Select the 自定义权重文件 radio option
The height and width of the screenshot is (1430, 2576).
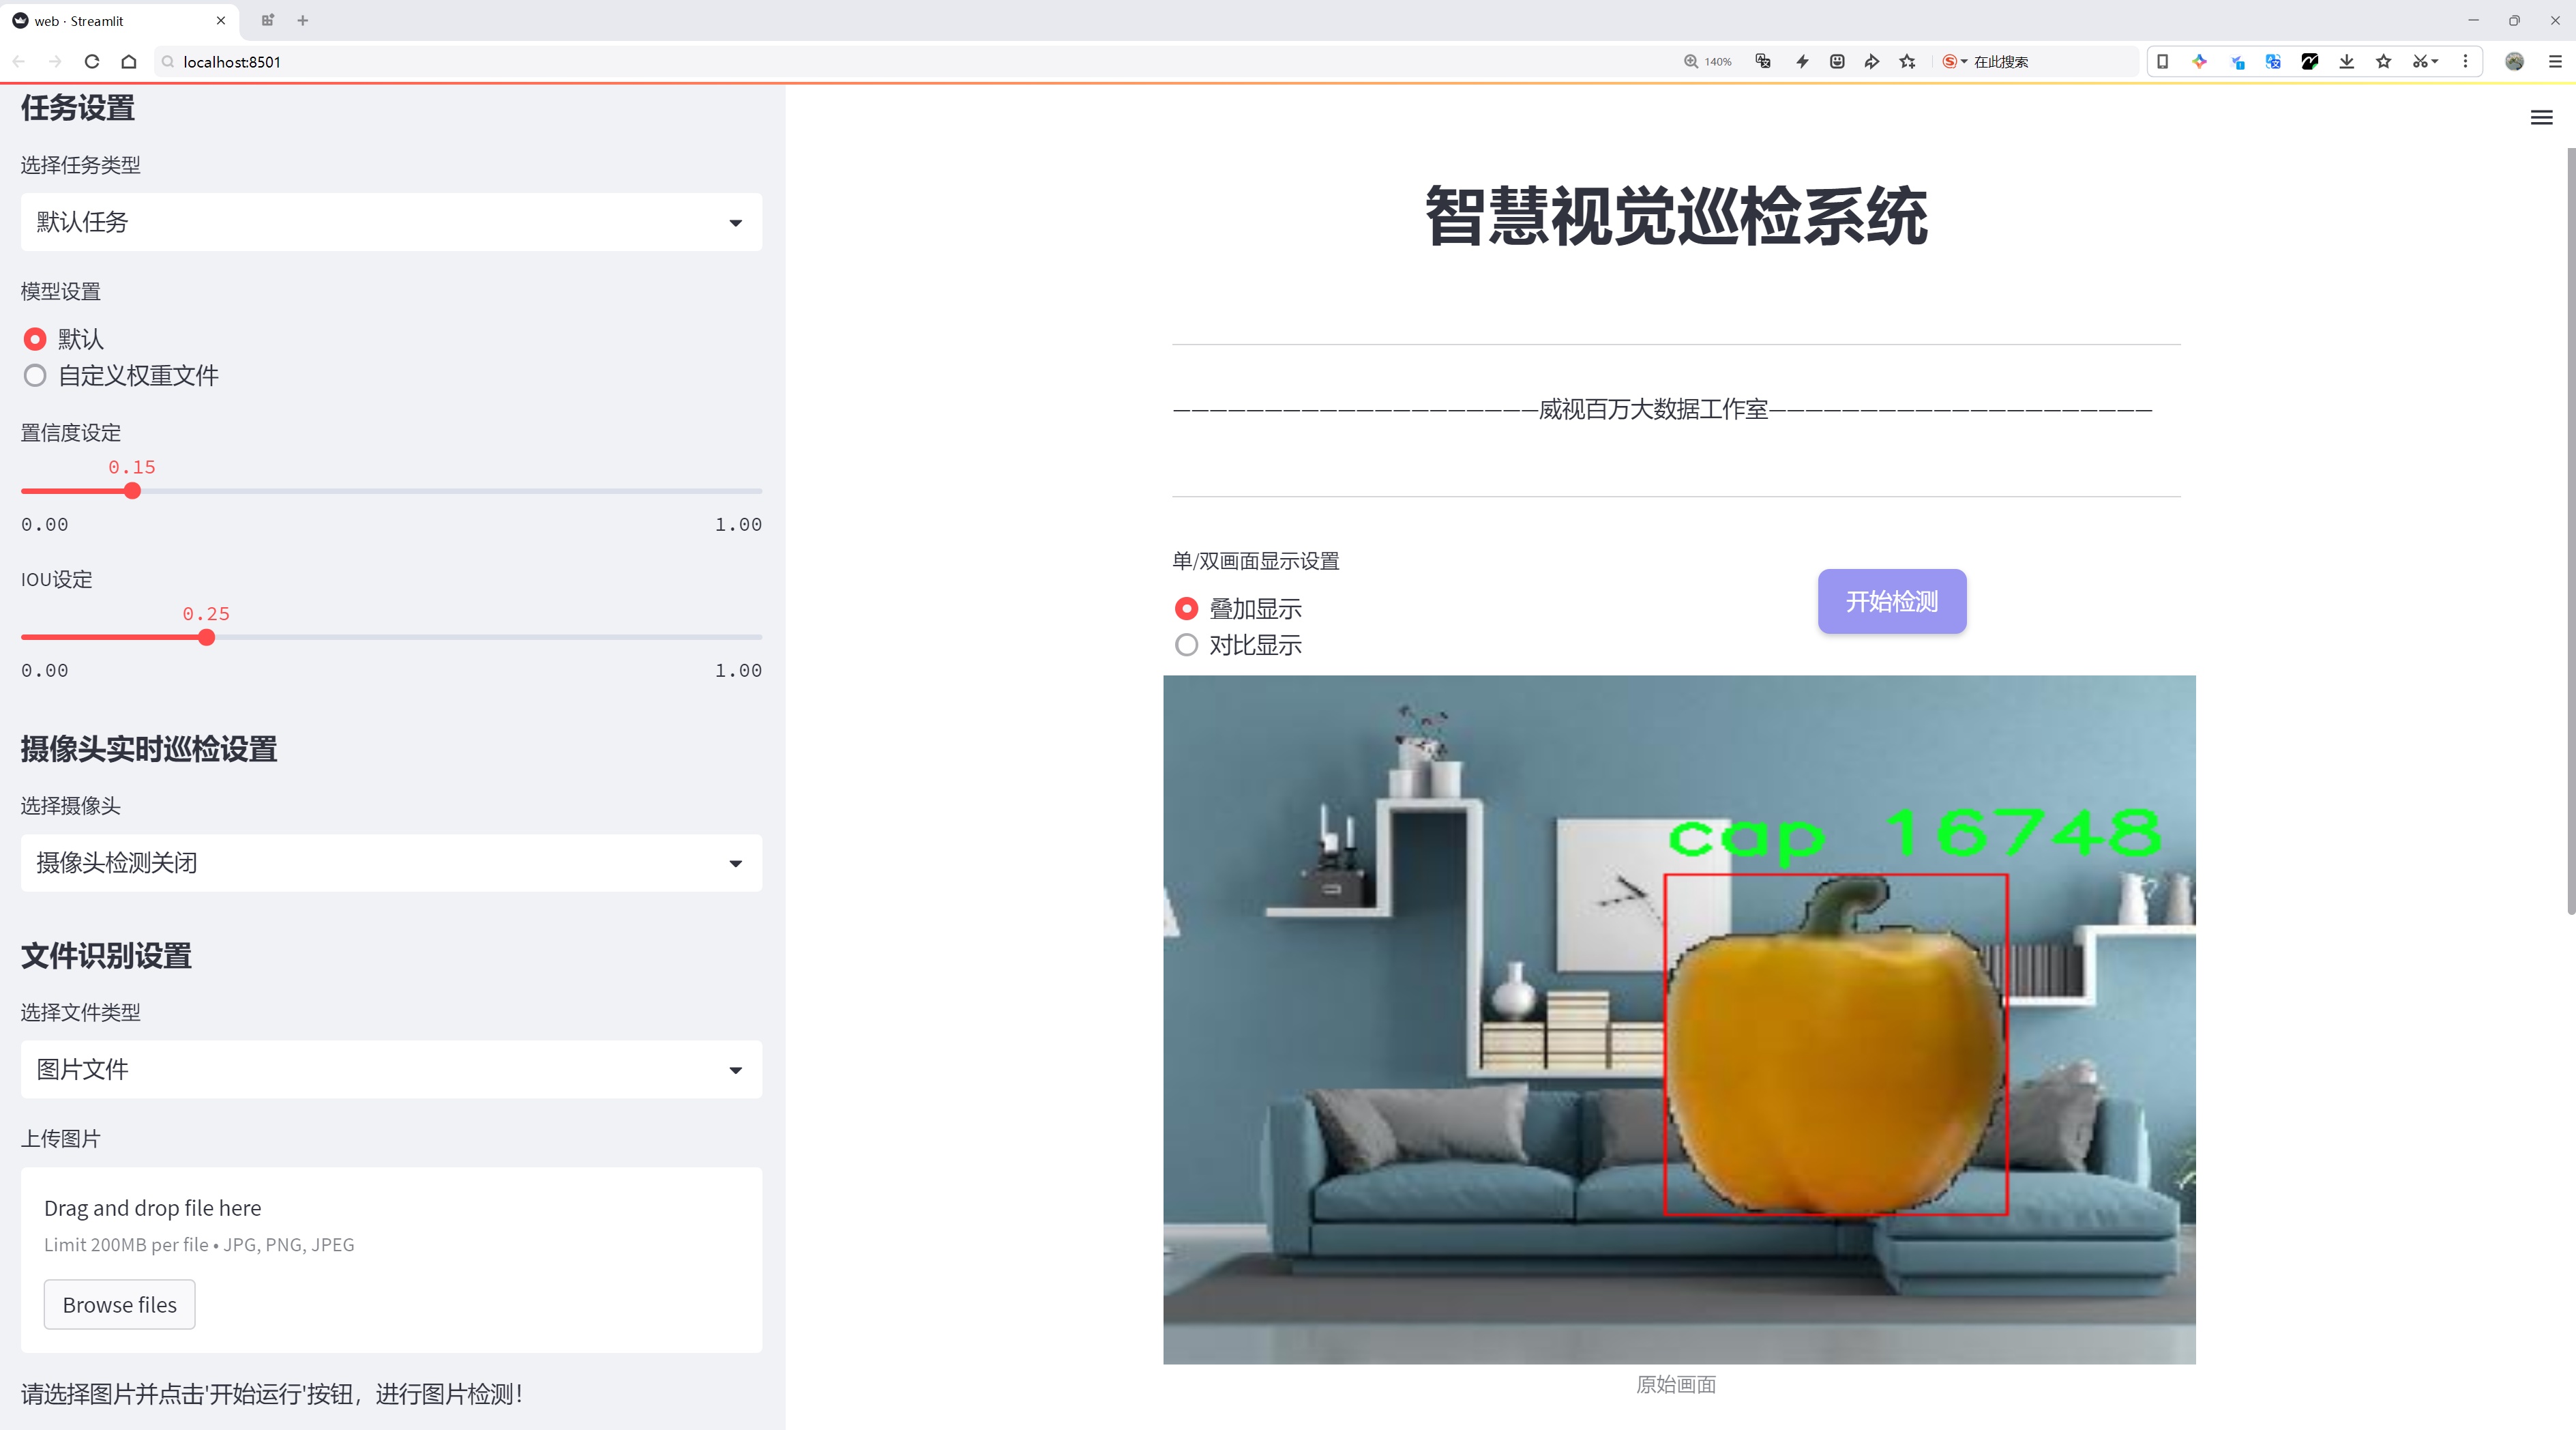pos(35,376)
